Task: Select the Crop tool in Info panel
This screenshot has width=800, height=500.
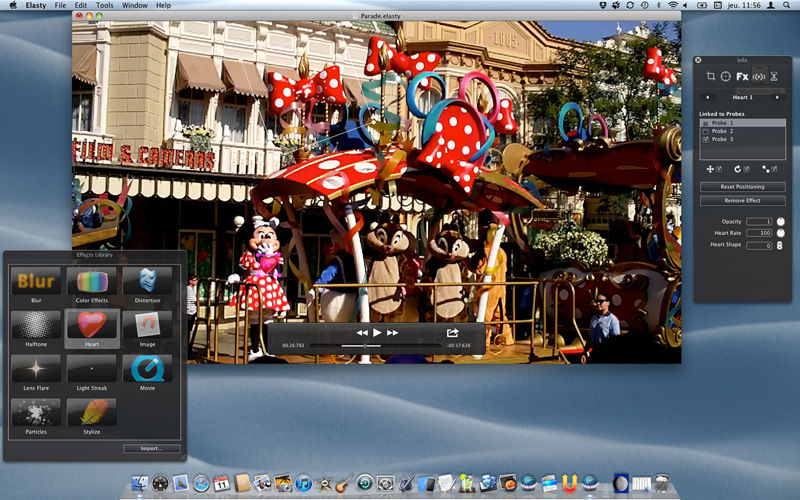Action: pos(710,77)
